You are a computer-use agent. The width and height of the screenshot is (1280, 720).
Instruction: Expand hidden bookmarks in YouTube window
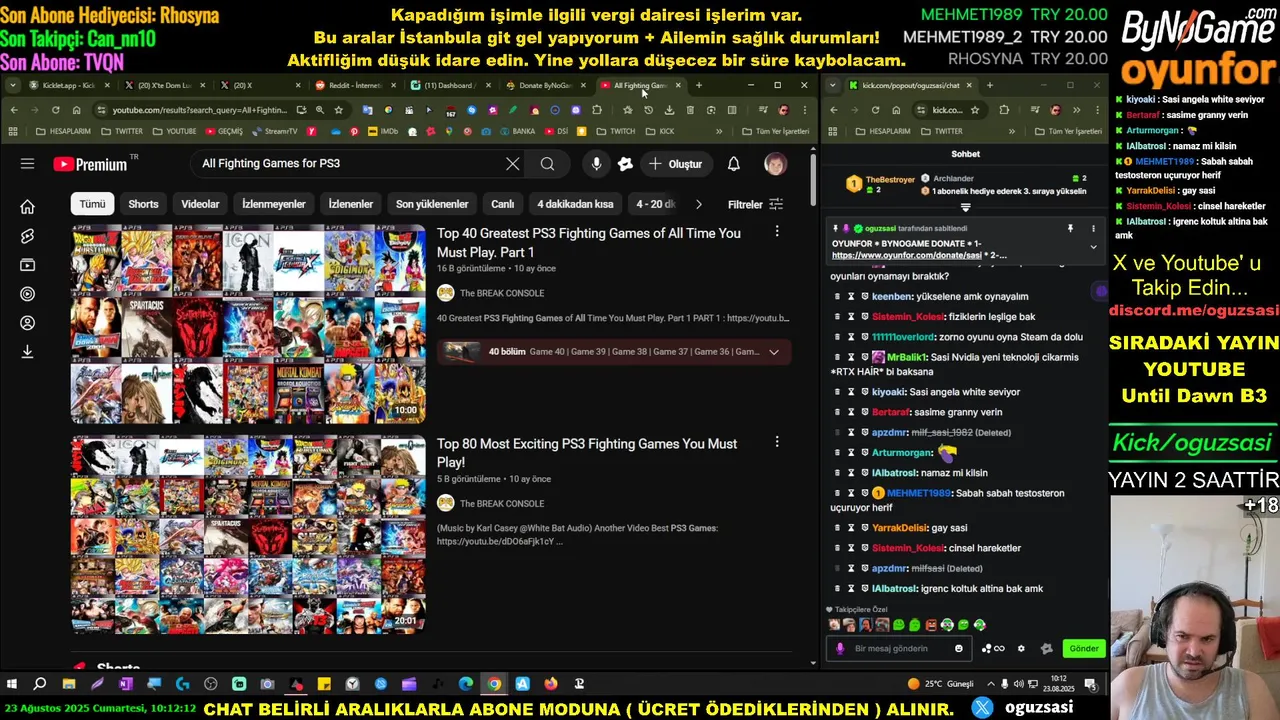tap(718, 131)
